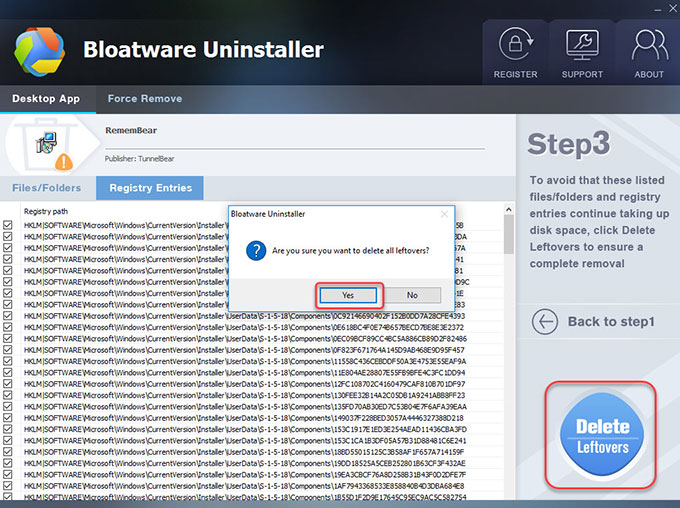Viewport: 680px width, 508px height.
Task: Toggle checkbox for entry ending D2F82486
Action: pos(7,338)
